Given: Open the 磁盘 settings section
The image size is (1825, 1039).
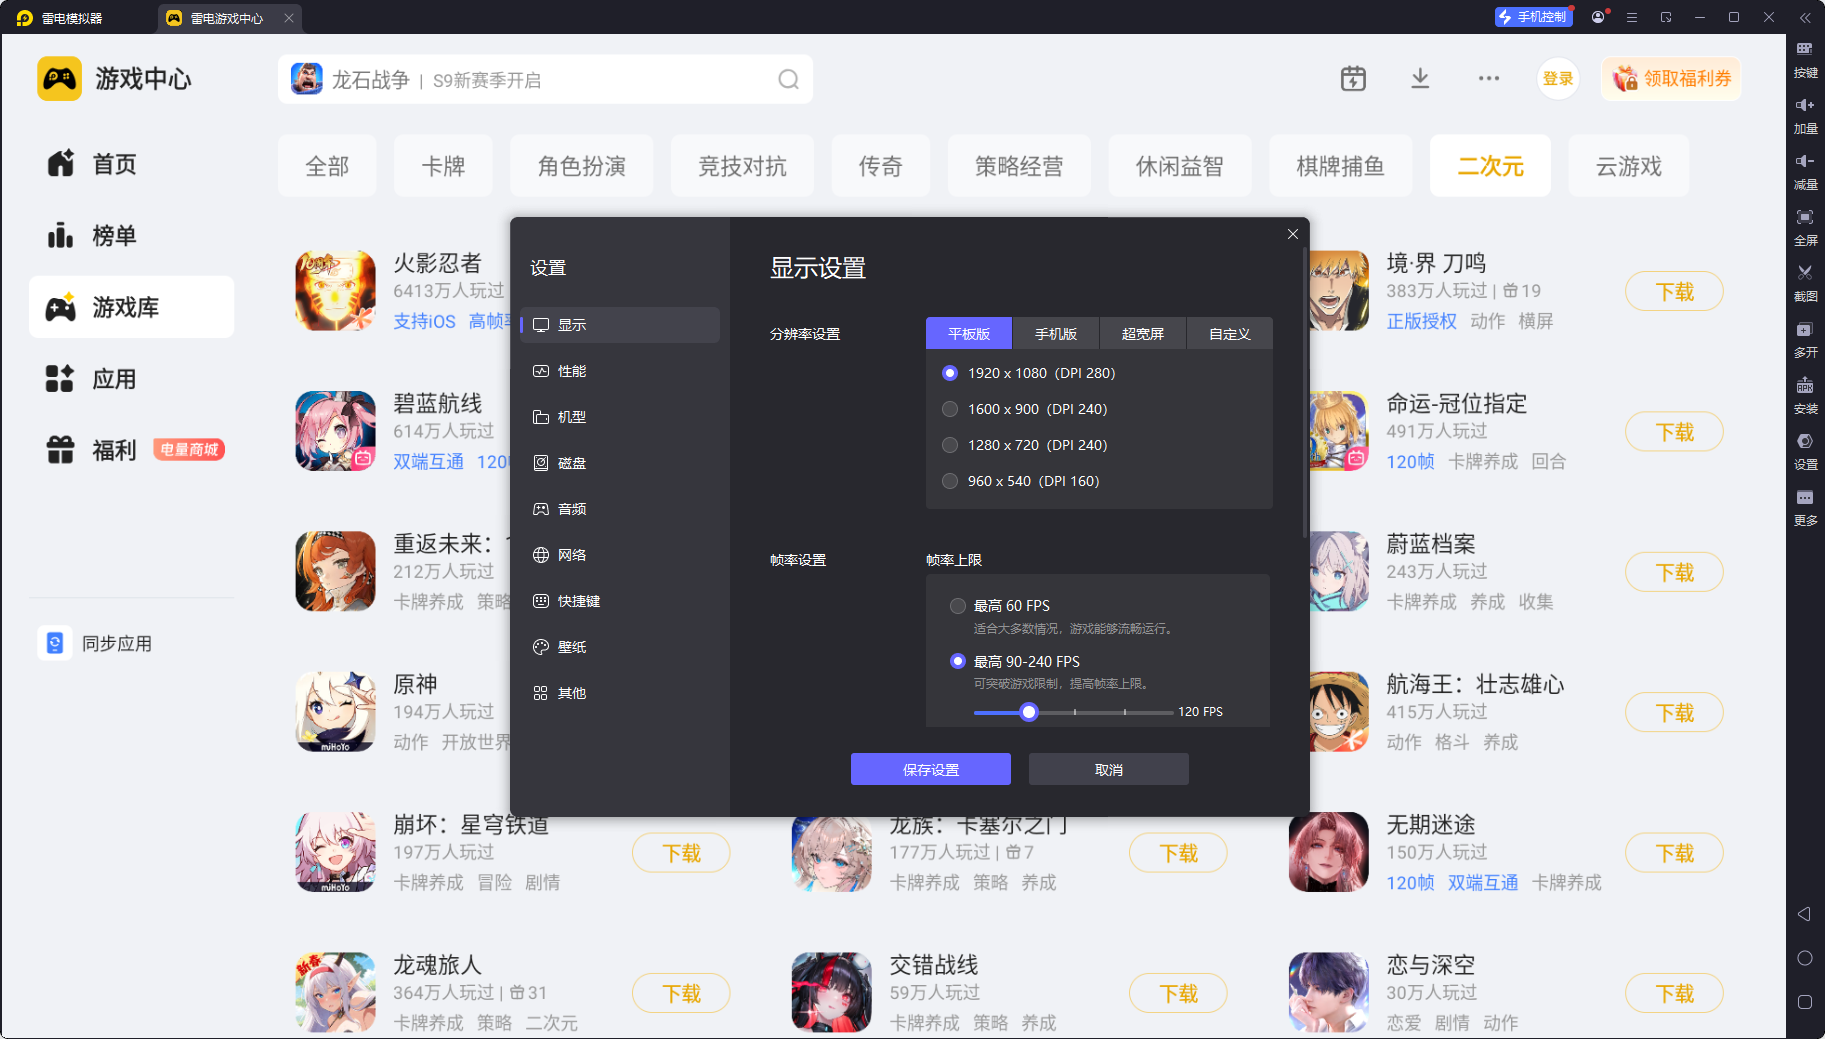Looking at the screenshot, I should coord(620,463).
